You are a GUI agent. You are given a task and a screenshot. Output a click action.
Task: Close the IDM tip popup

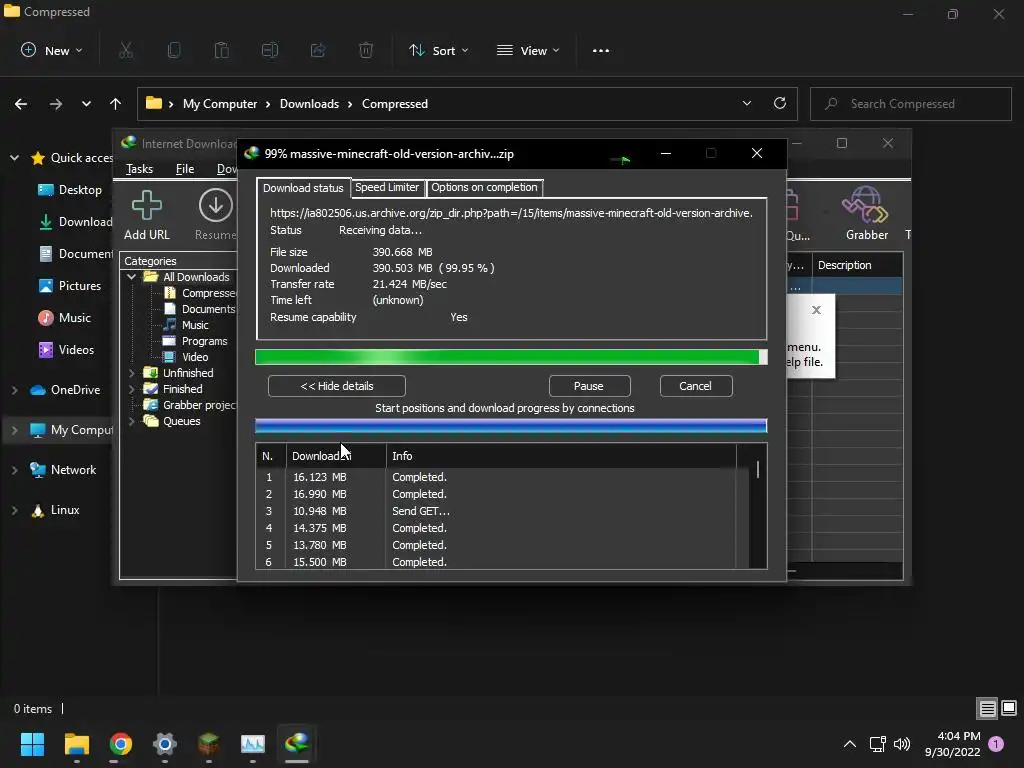[x=816, y=310]
